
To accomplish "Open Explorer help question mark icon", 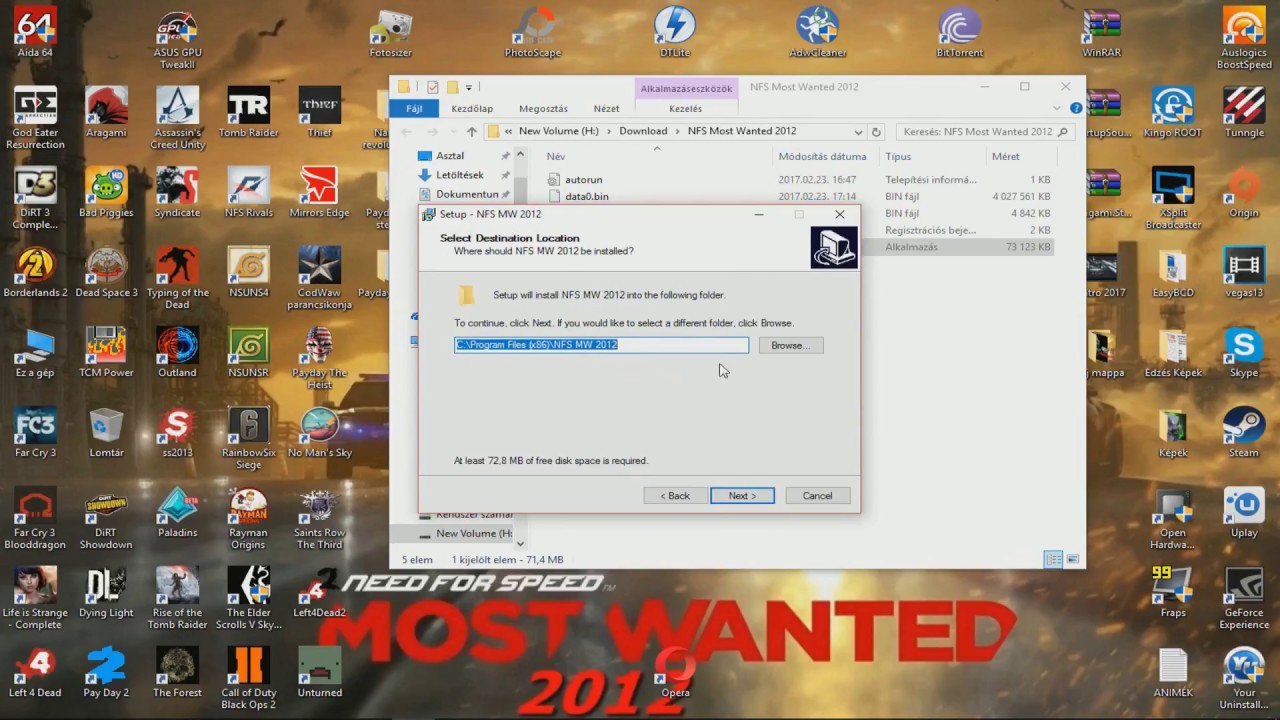I will point(1076,107).
